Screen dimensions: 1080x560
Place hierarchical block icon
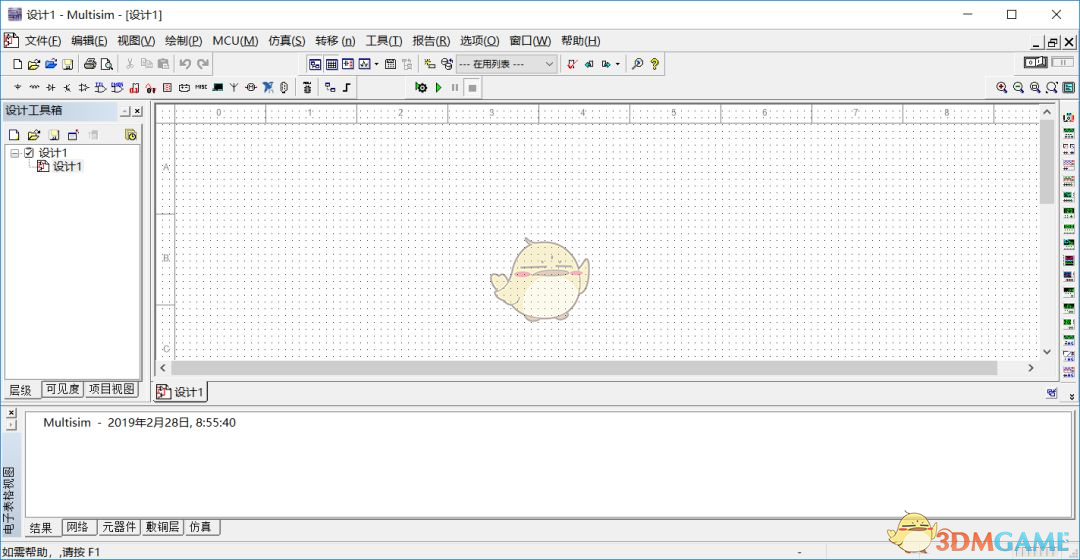pyautogui.click(x=330, y=87)
